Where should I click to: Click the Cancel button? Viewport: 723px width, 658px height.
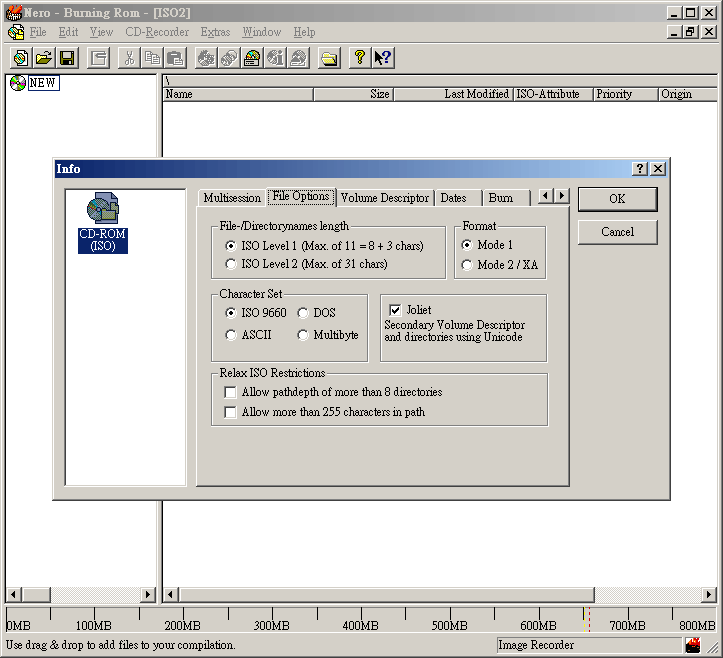617,232
